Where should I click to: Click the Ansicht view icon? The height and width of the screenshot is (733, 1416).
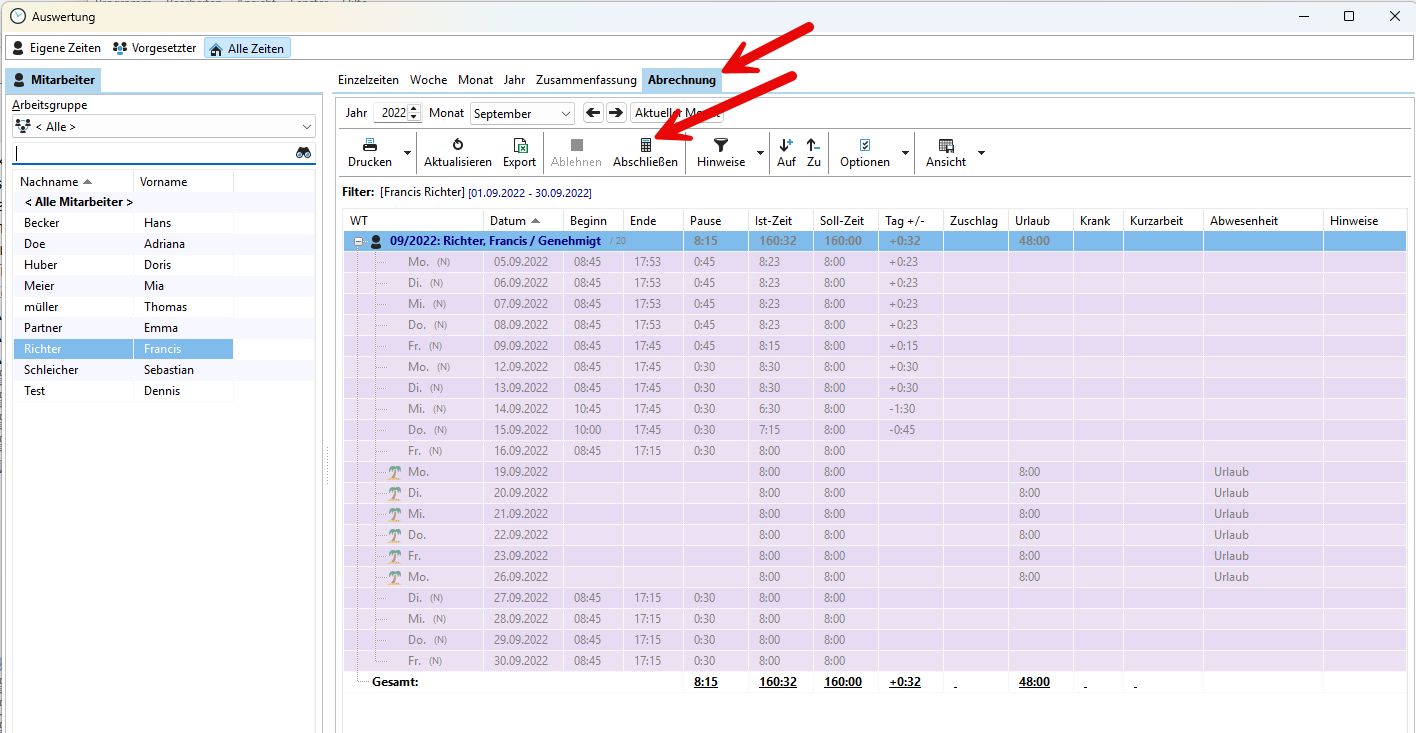(x=945, y=146)
